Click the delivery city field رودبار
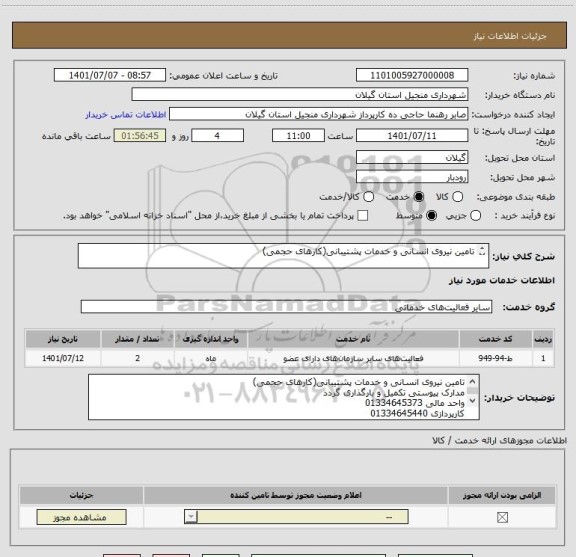The width and height of the screenshot is (576, 557). point(412,177)
